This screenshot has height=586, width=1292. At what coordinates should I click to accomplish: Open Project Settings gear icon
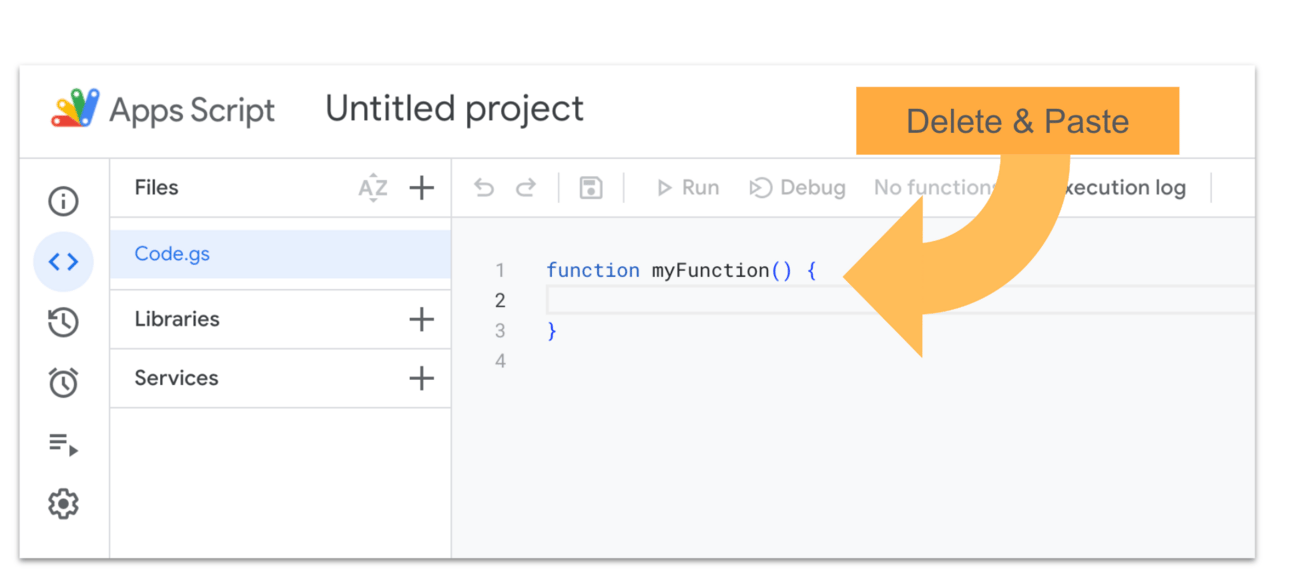tap(63, 503)
